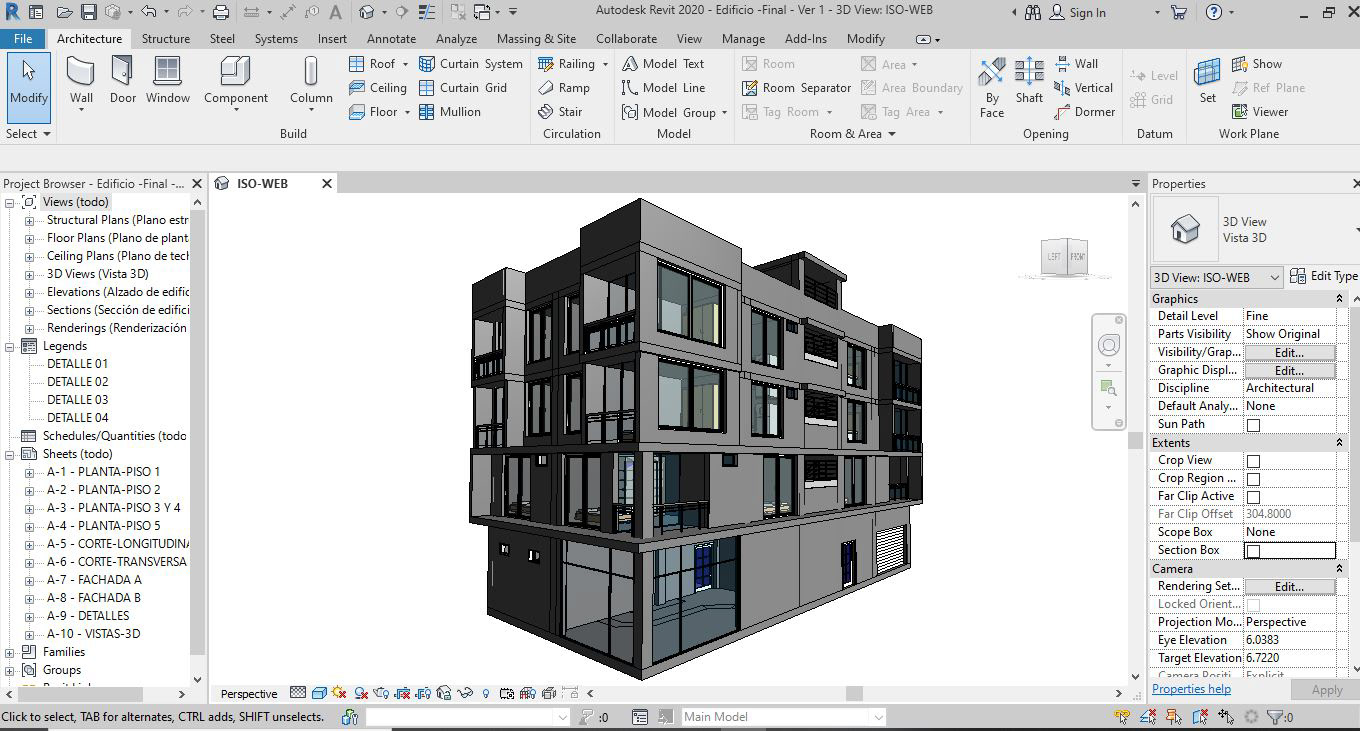Choose the Component tool
This screenshot has height=731, width=1360.
235,82
